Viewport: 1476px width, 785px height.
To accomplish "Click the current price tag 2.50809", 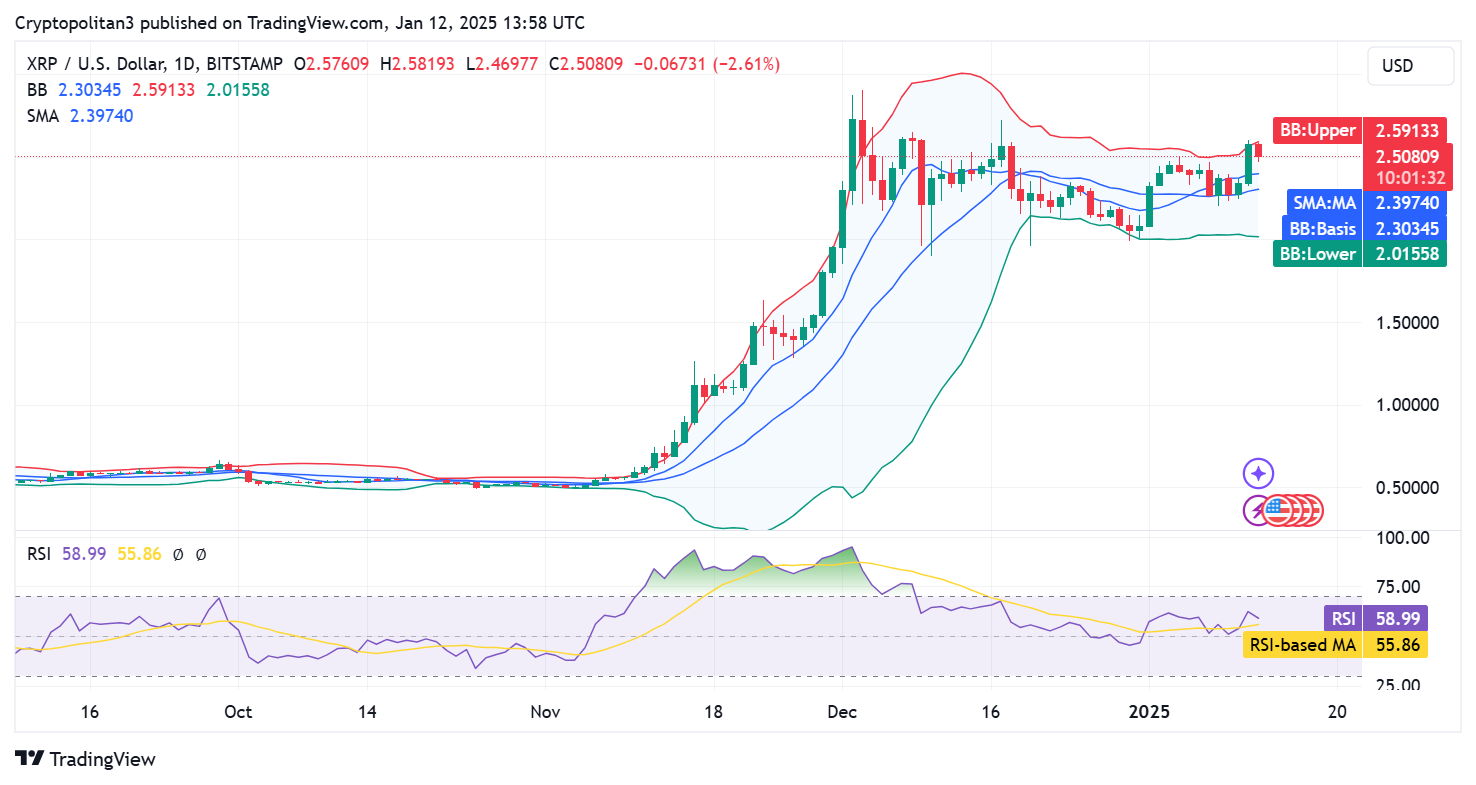I will tap(1407, 157).
